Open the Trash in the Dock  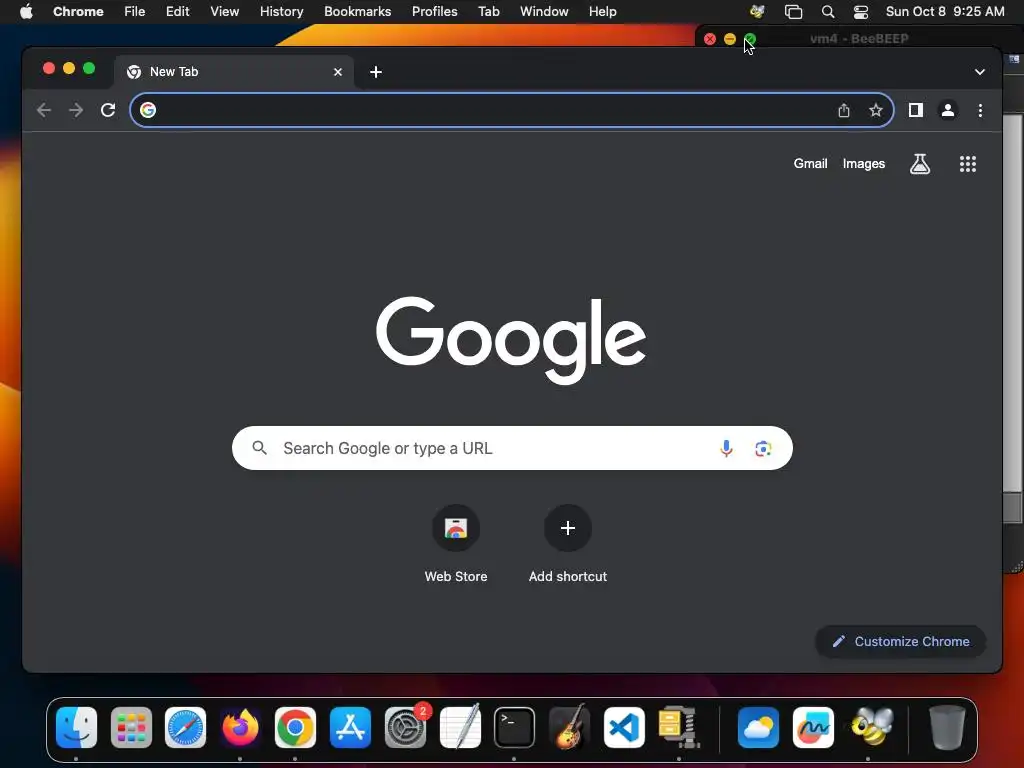[x=947, y=727]
